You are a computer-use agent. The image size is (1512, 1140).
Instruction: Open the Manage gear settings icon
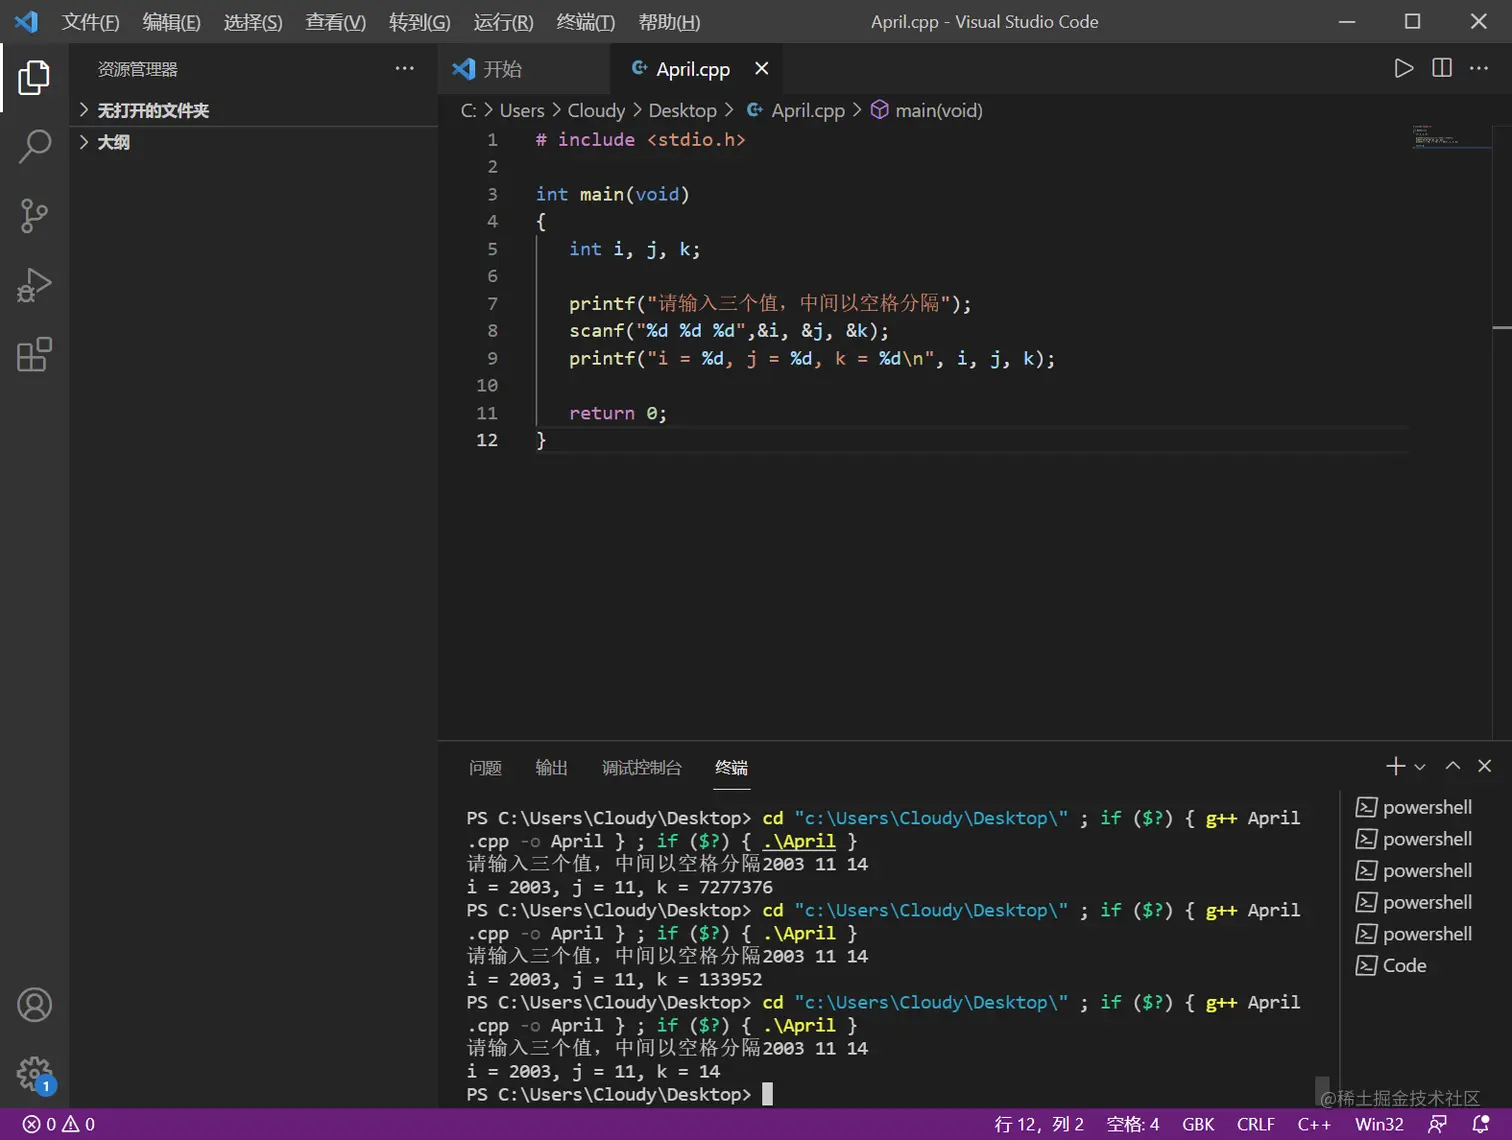click(x=34, y=1074)
